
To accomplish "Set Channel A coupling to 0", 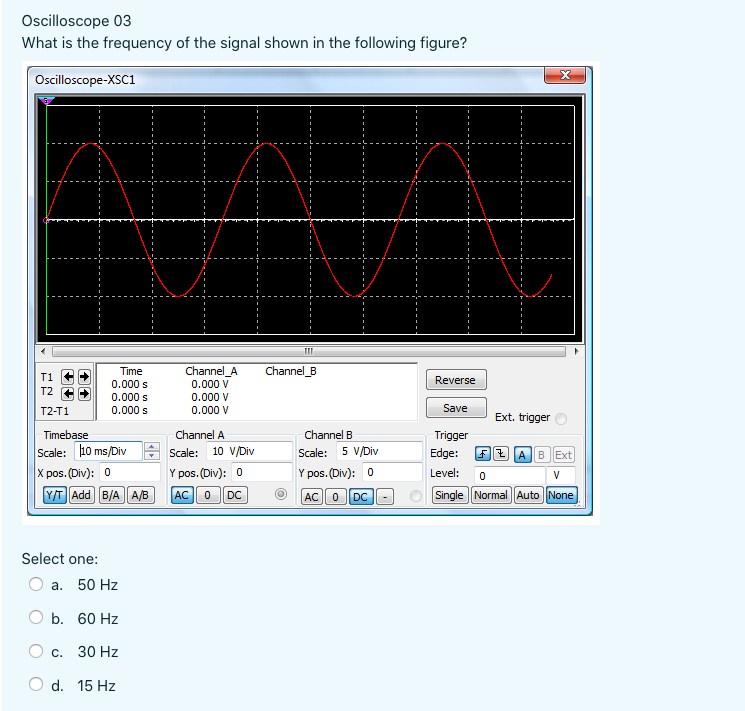I will 208,495.
